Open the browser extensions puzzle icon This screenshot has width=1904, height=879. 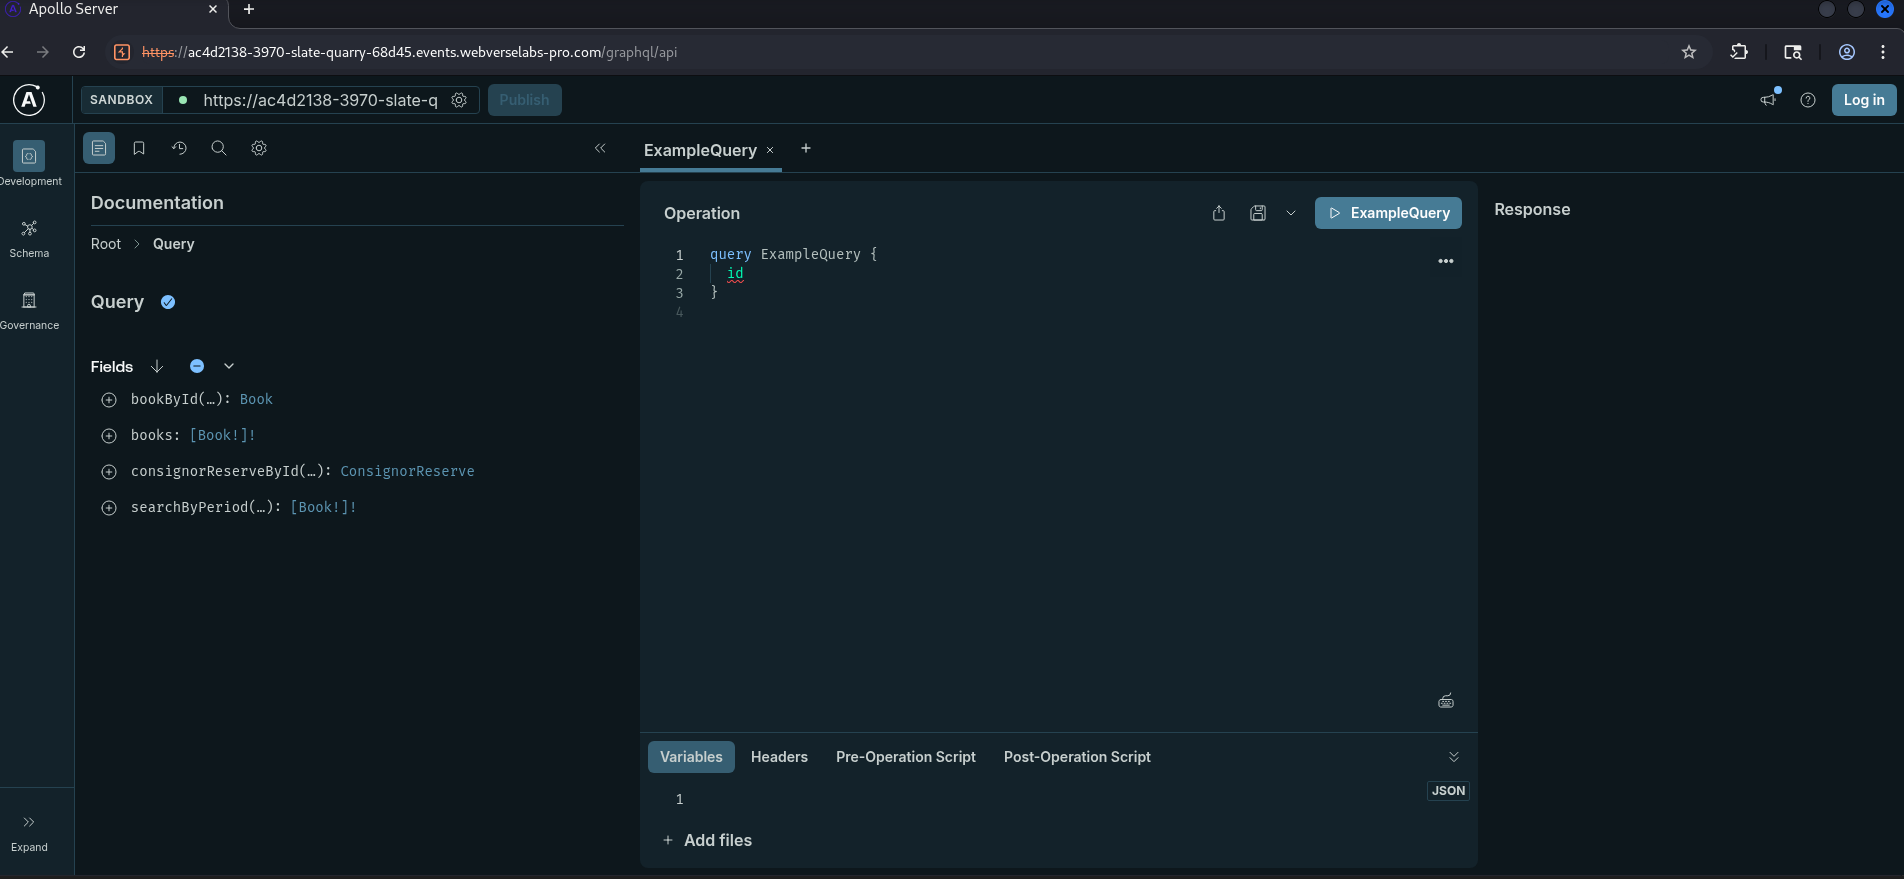click(x=1739, y=52)
